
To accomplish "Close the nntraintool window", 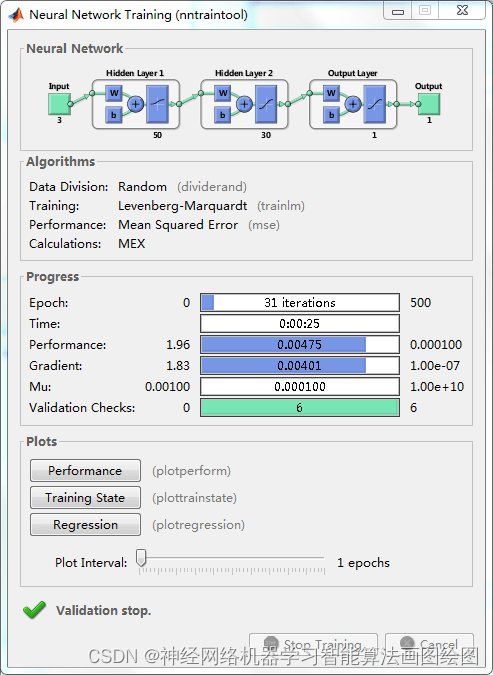I will [x=462, y=11].
